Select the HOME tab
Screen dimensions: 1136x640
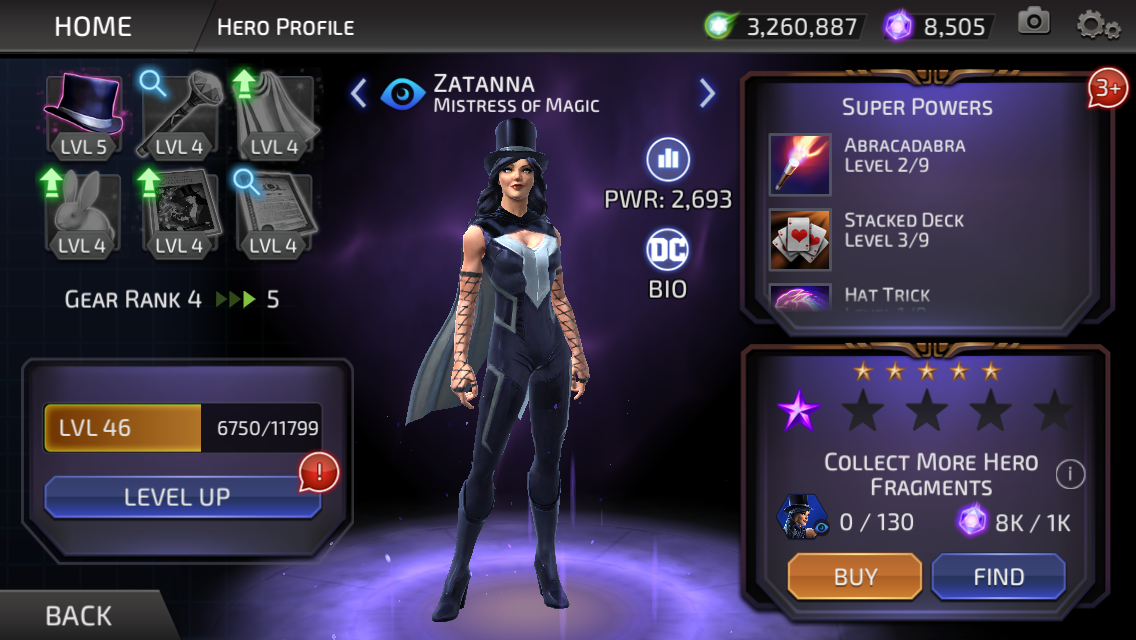[93, 27]
